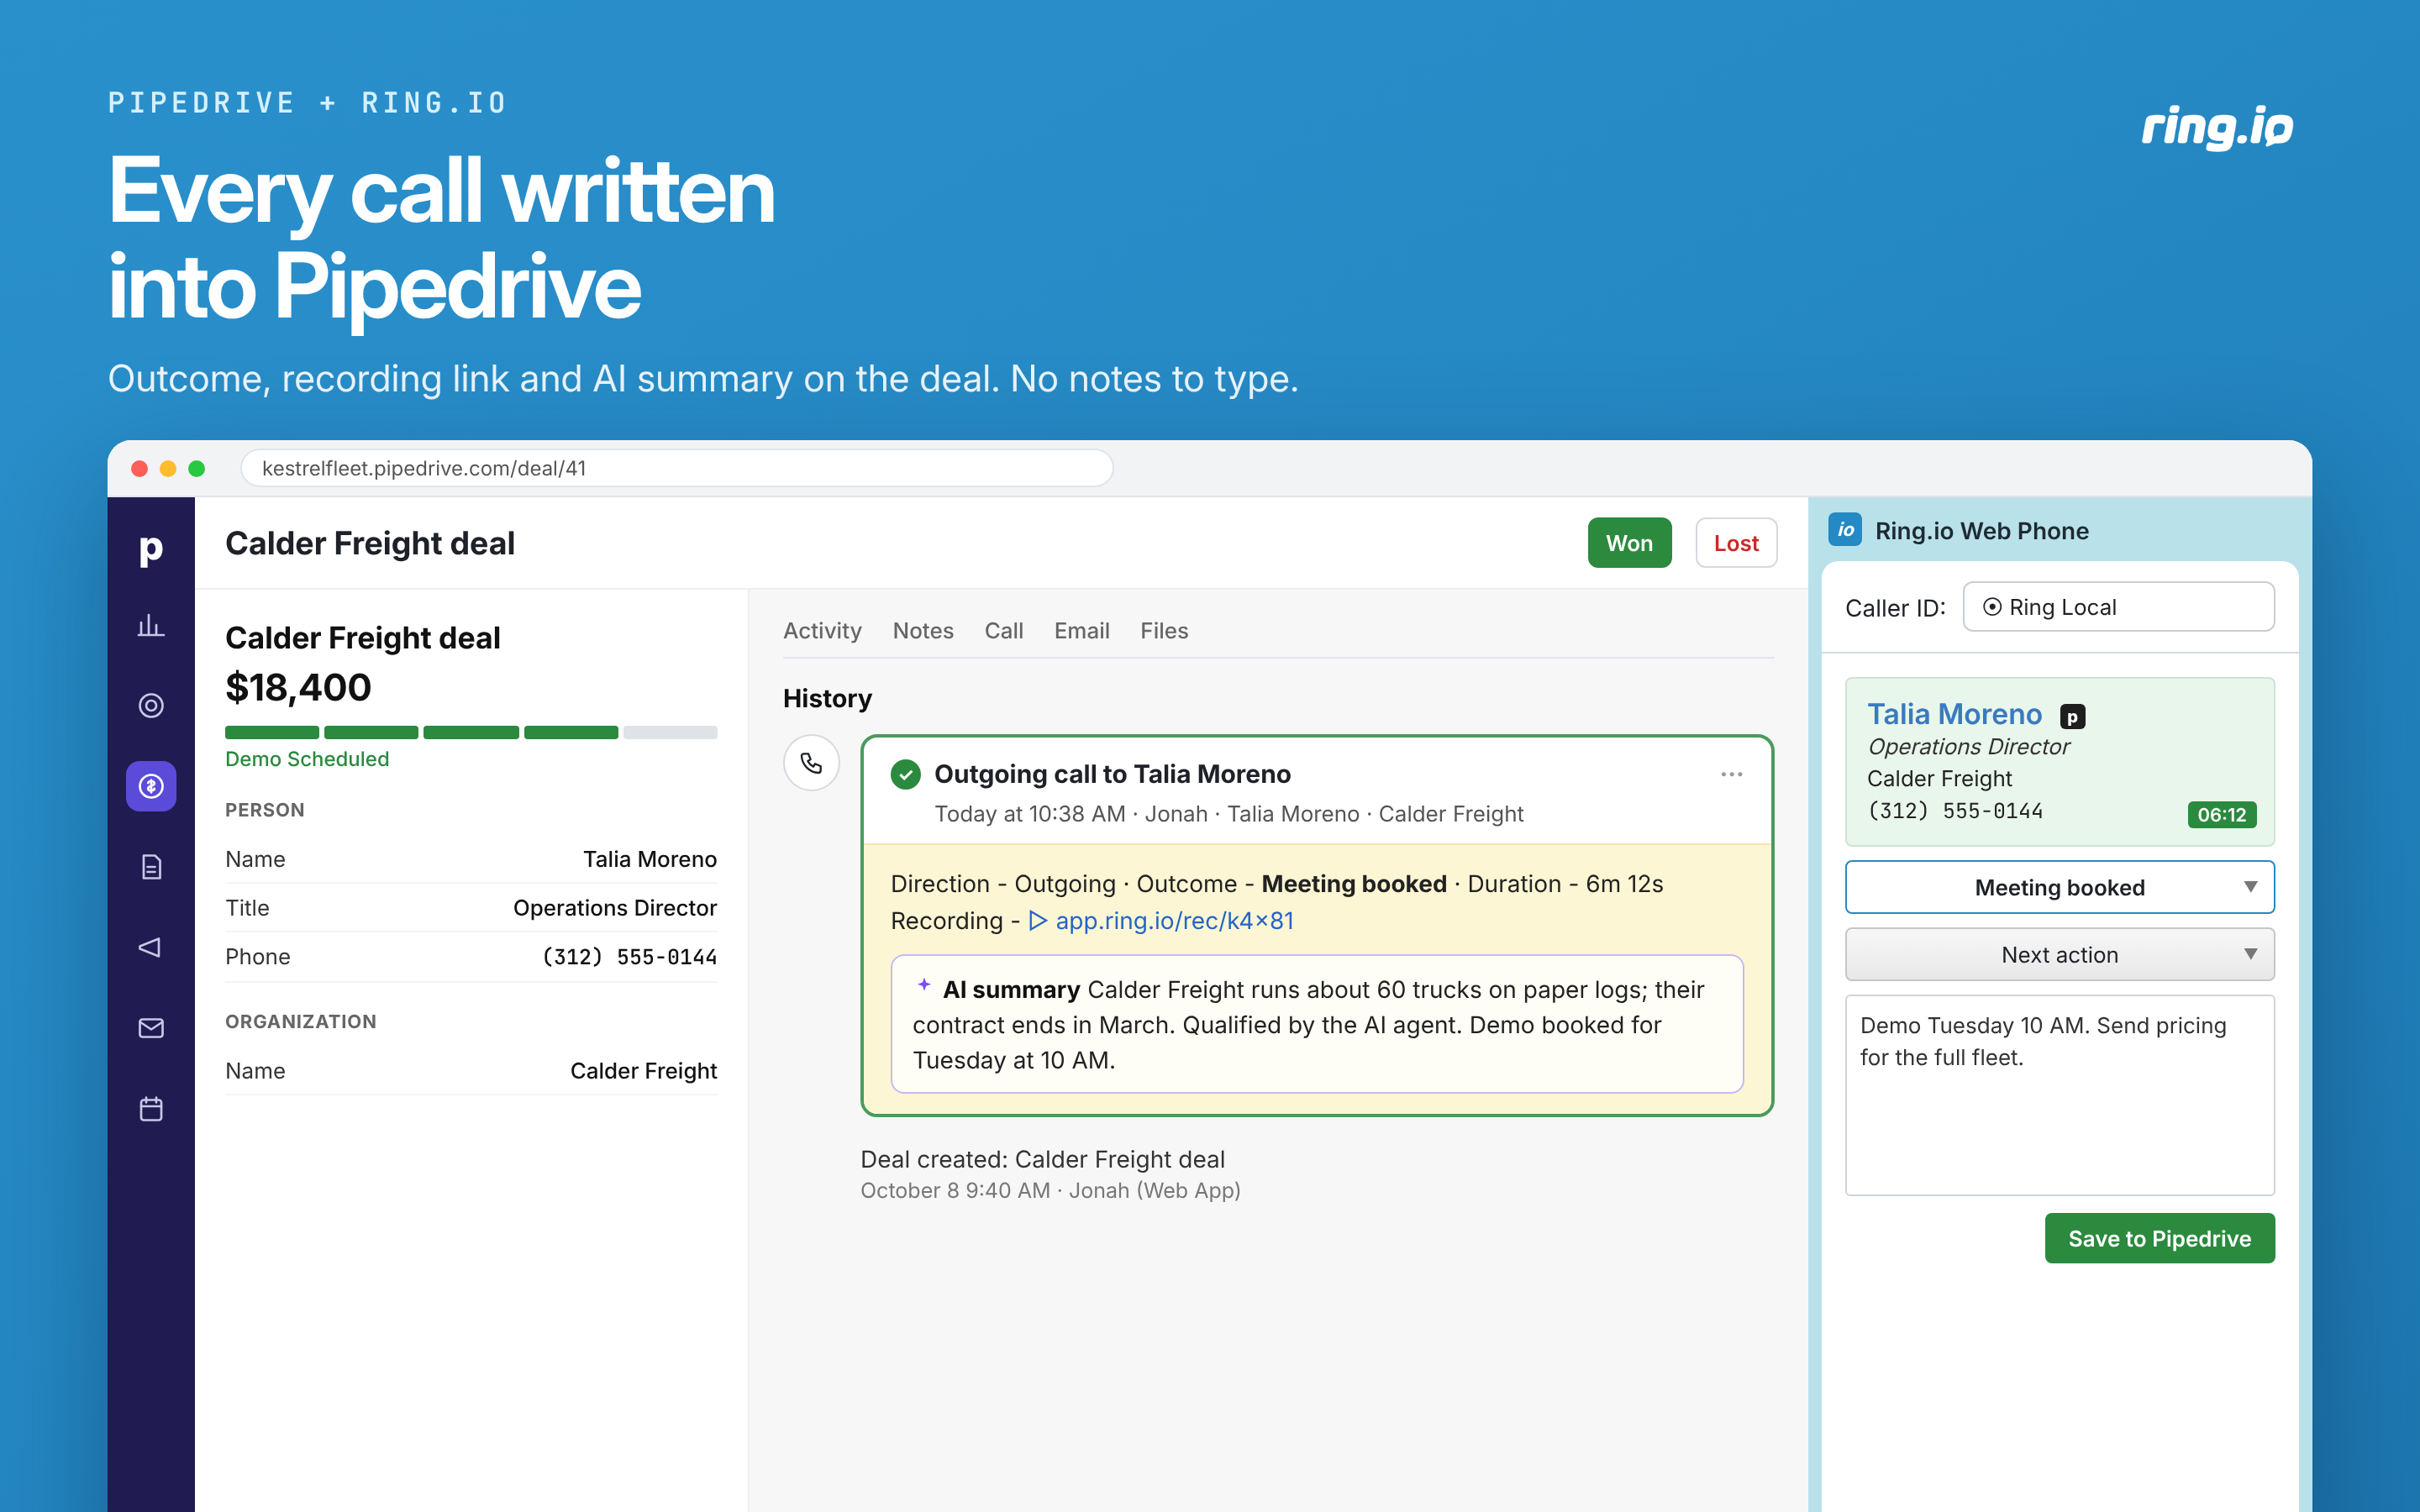The width and height of the screenshot is (2420, 1512).
Task: Click the phone icon beside History entry
Action: coord(811,763)
